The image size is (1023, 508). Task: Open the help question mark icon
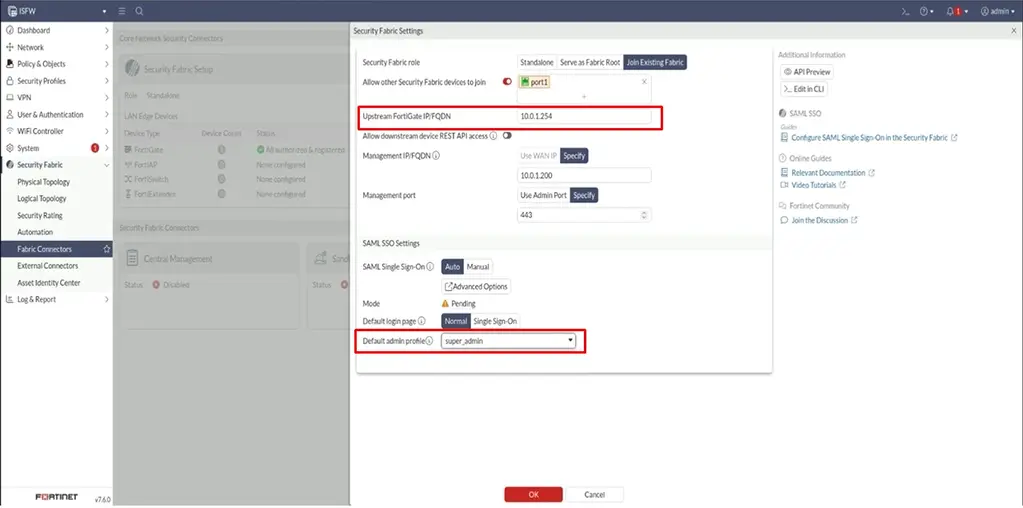[x=923, y=11]
